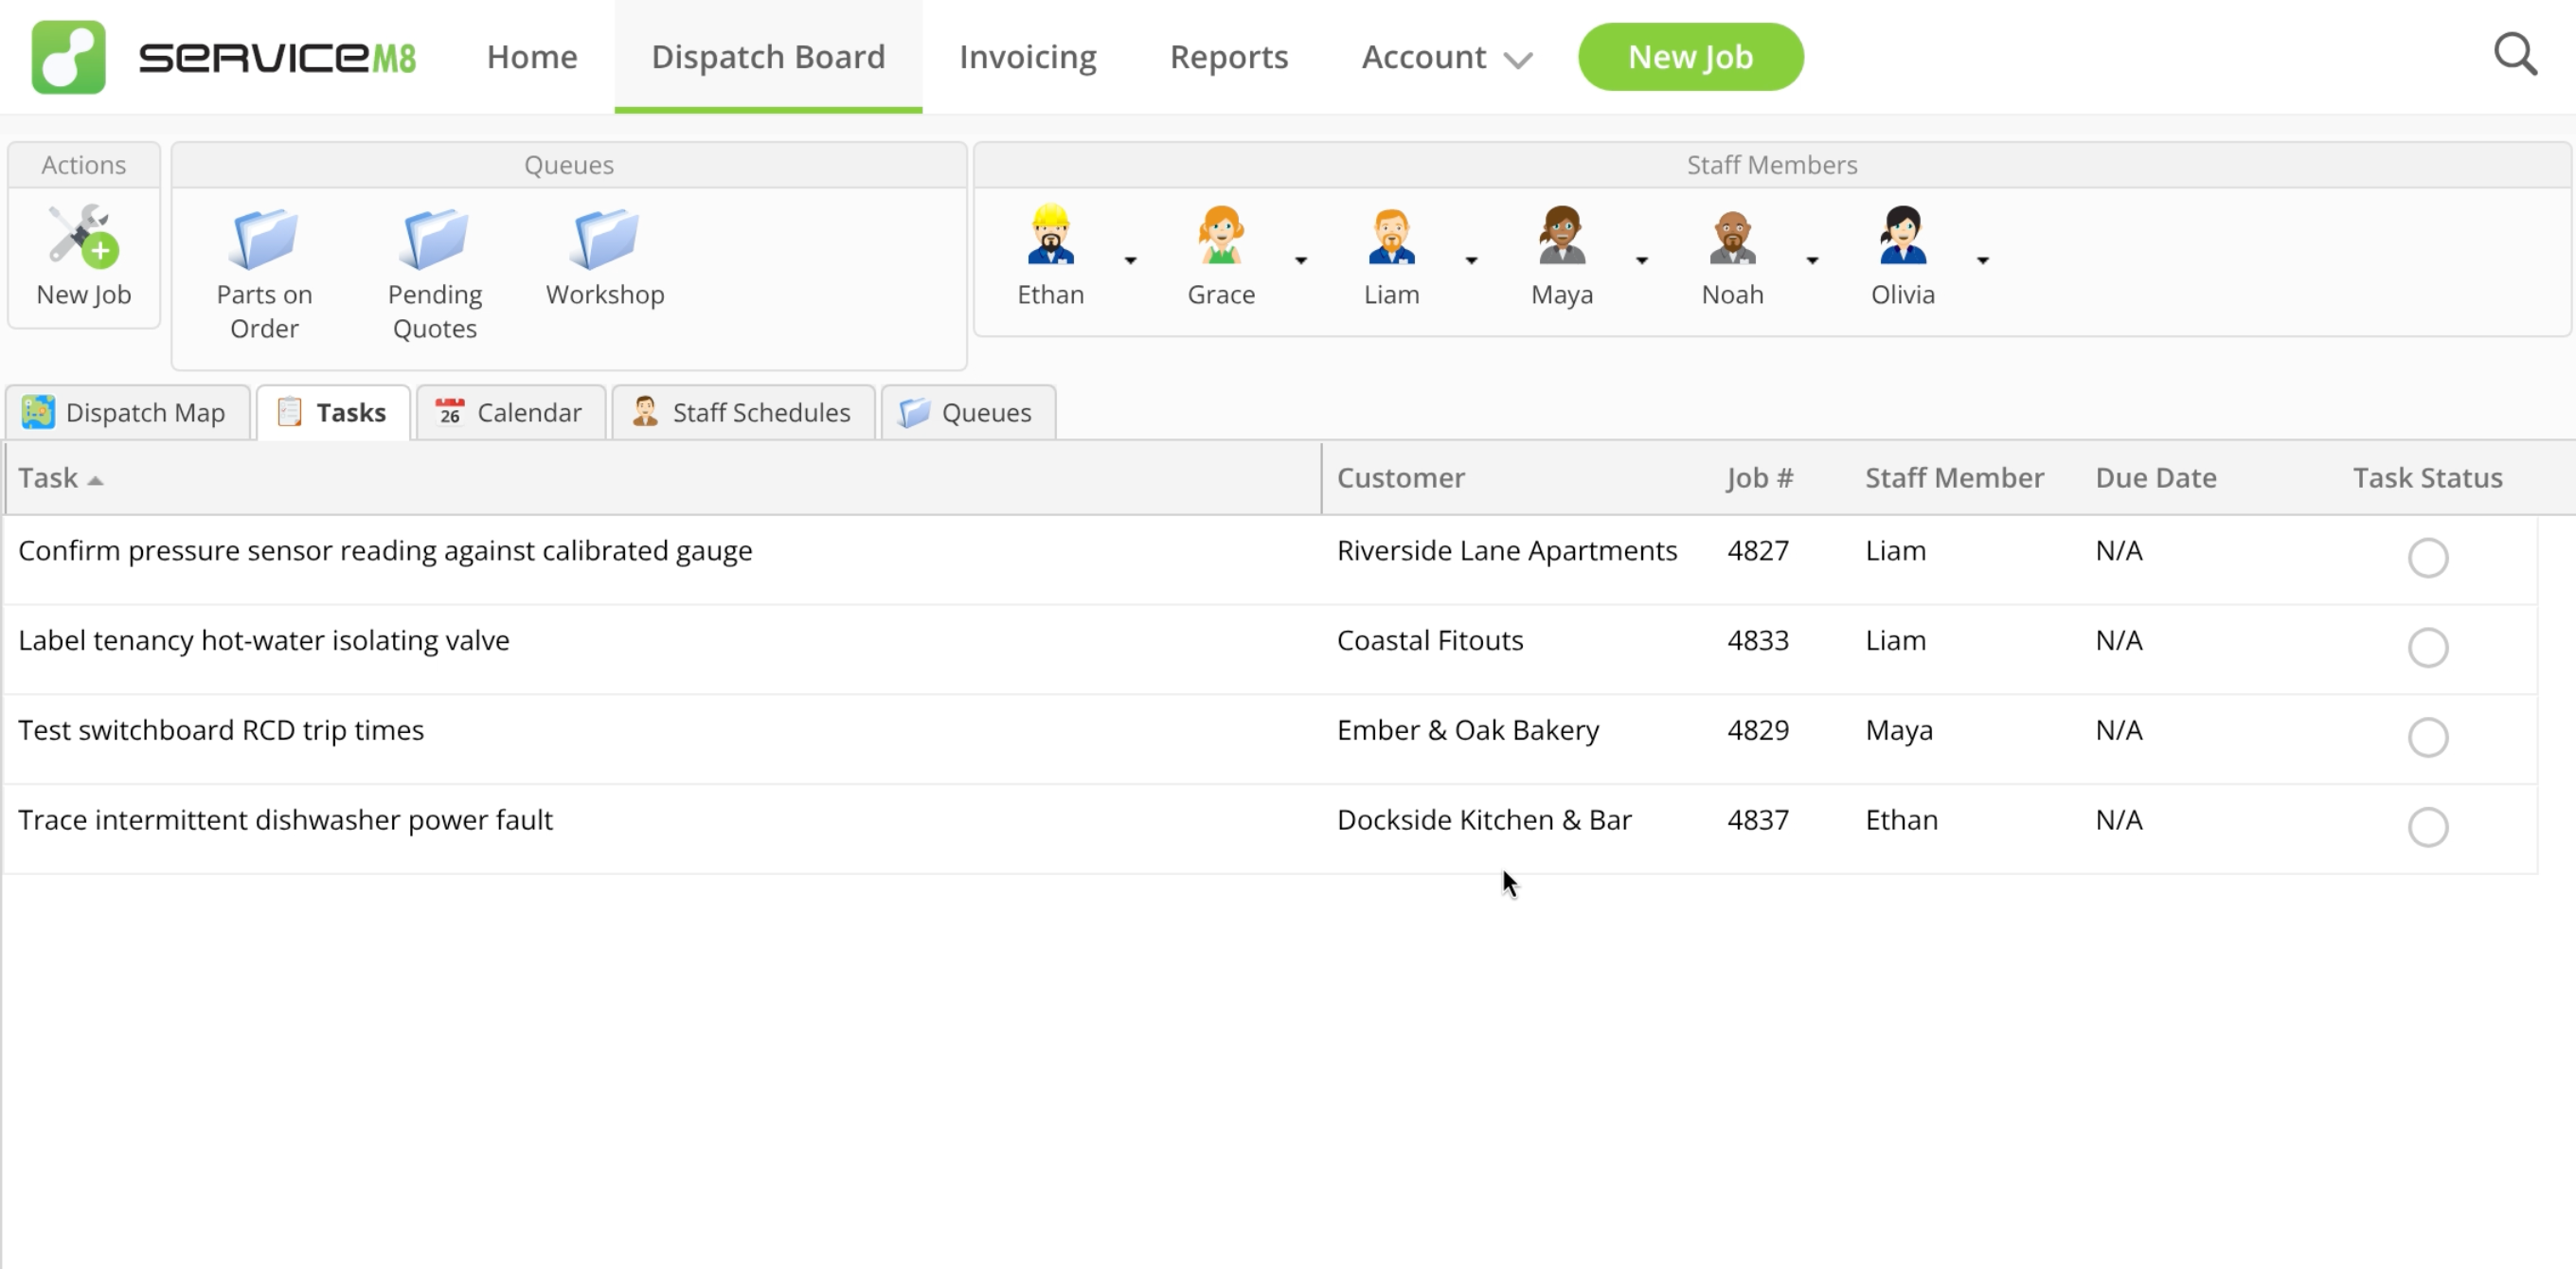Open the Dispatch Board menu item
The image size is (2576, 1269).
tap(768, 57)
